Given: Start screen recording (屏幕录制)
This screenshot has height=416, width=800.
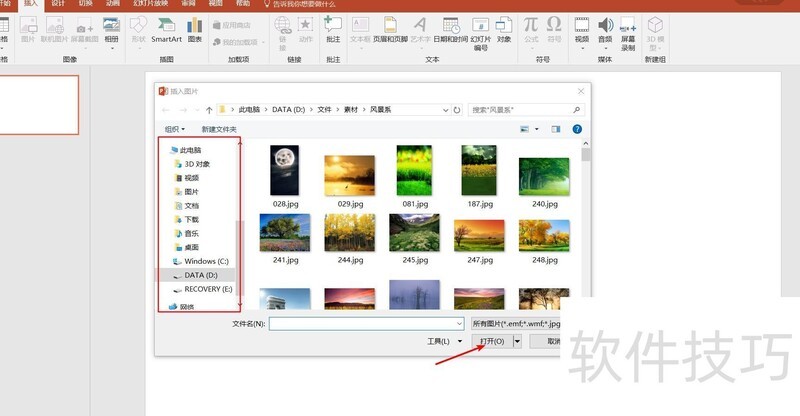Looking at the screenshot, I should (x=628, y=34).
